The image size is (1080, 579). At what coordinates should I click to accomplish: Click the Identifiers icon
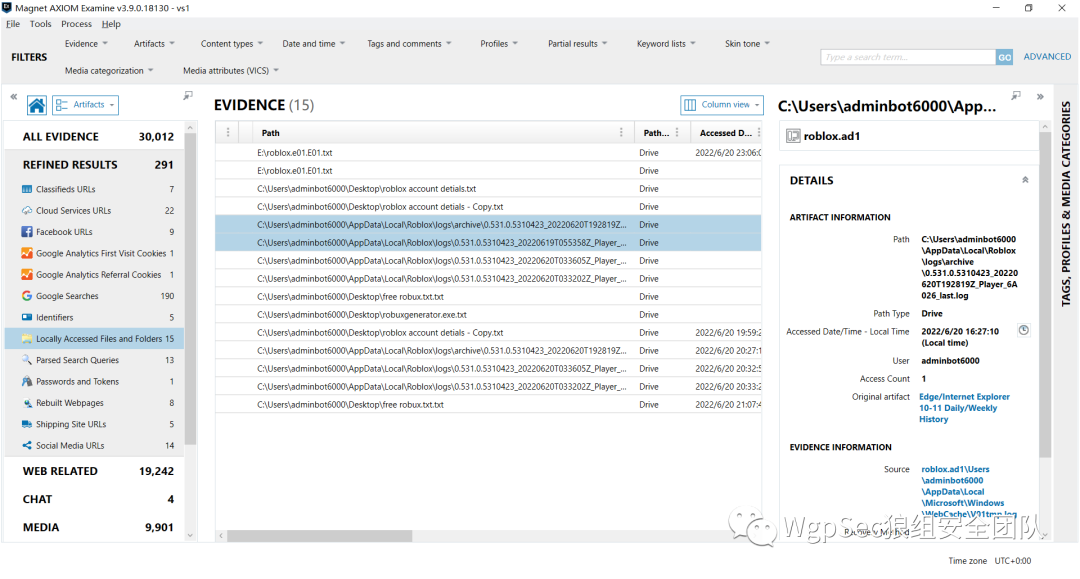pyautogui.click(x=27, y=317)
